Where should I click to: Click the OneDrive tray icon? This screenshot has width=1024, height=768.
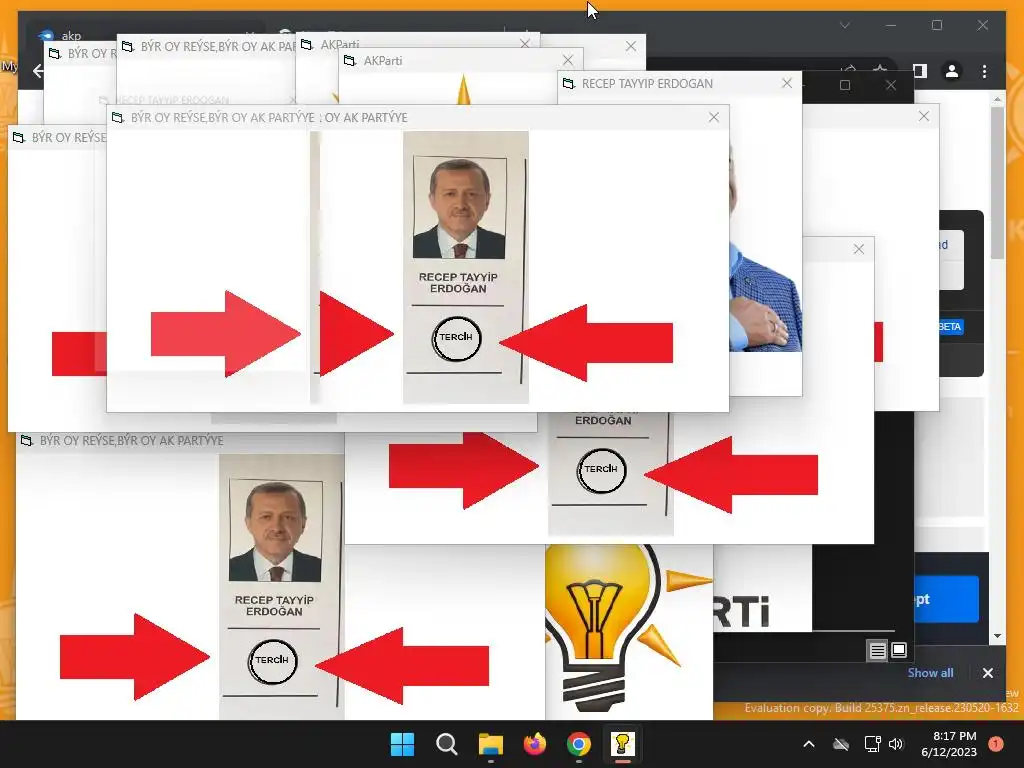(841, 744)
